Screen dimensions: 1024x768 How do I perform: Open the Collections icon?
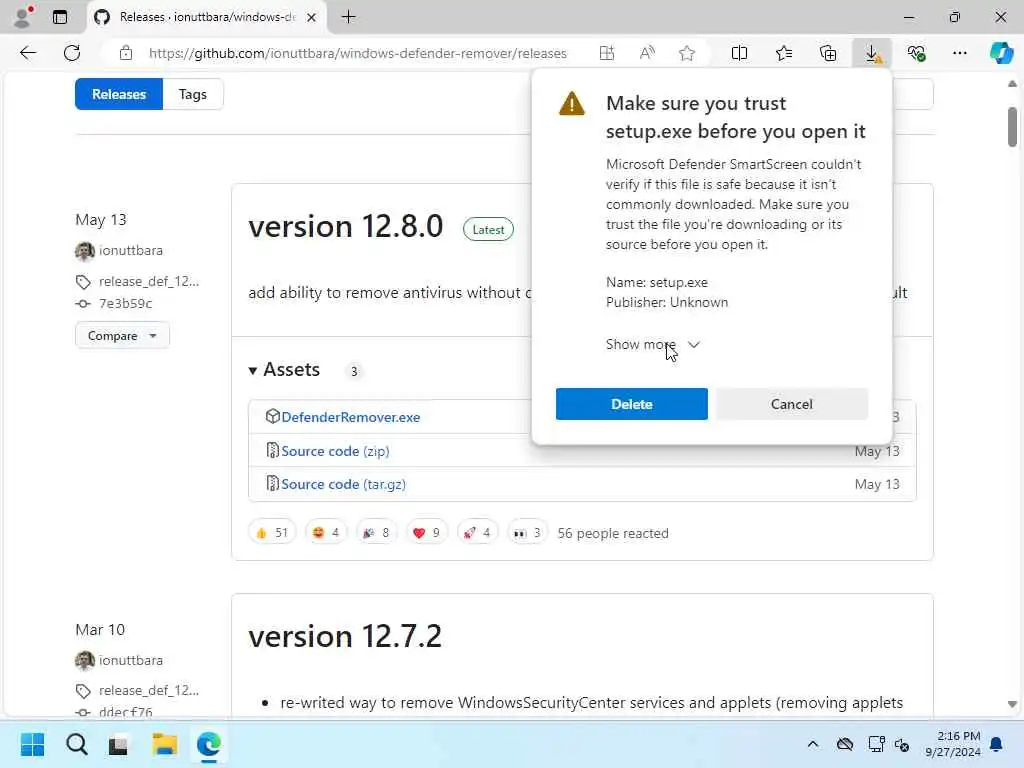[827, 53]
